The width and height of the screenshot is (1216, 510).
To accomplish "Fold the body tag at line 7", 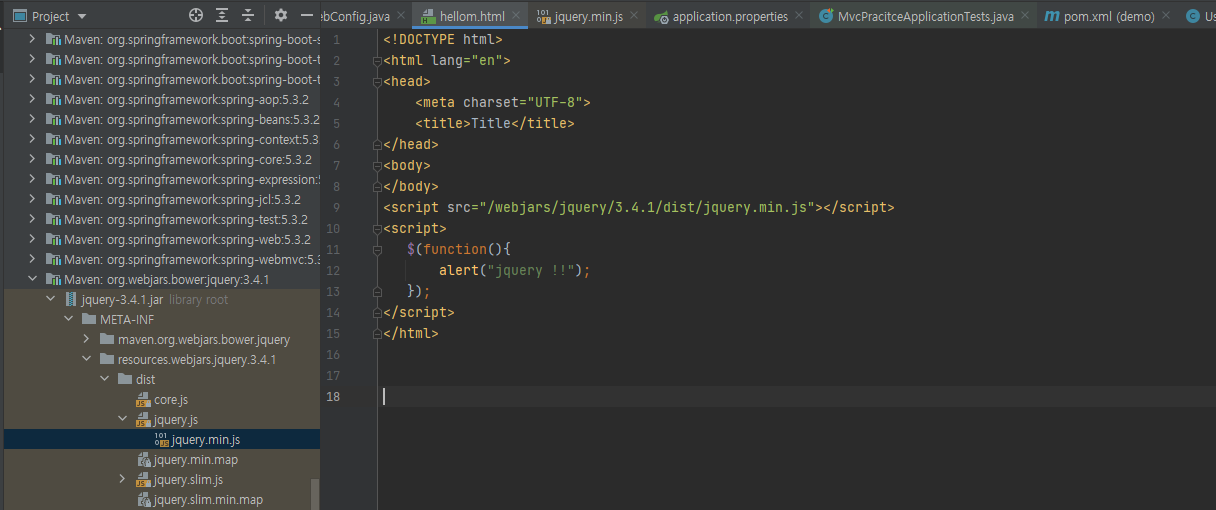I will pos(378,166).
